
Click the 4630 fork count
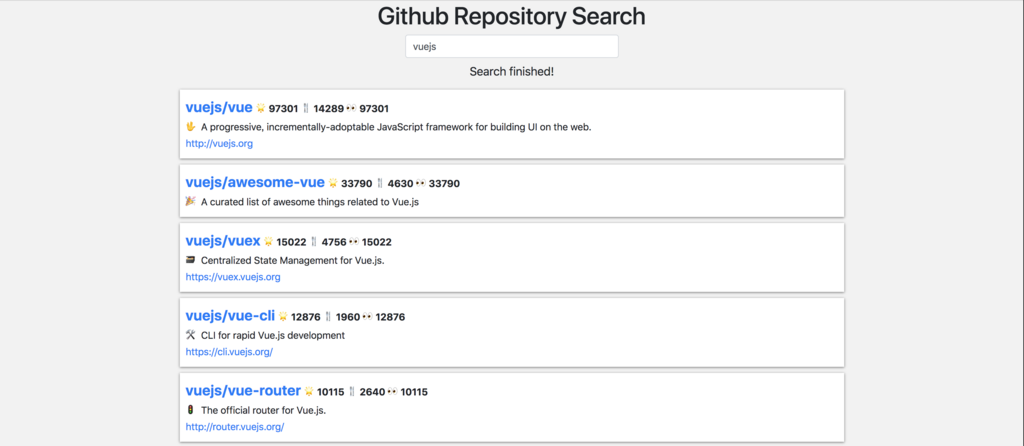click(400, 183)
